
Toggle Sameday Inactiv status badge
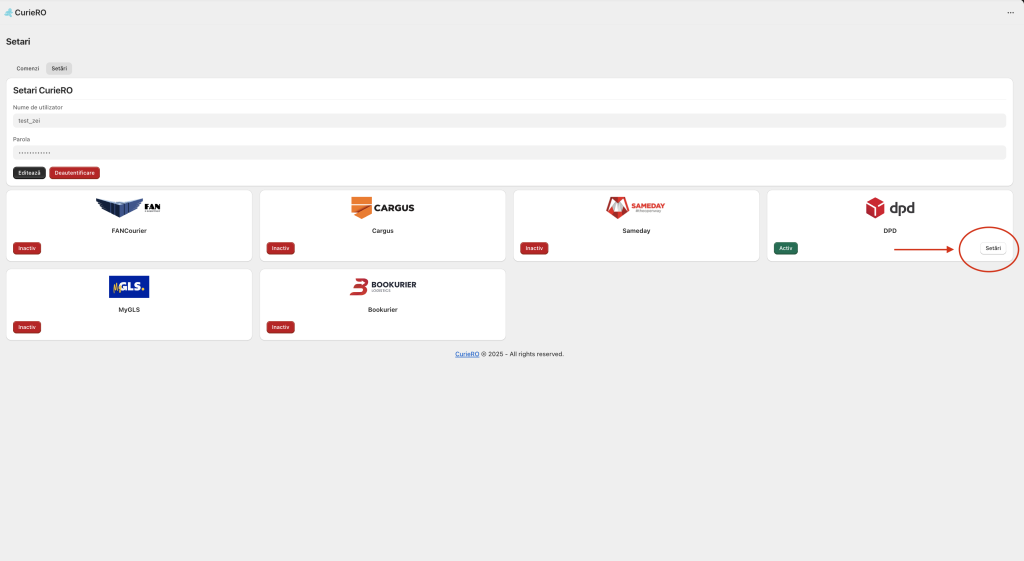534,248
